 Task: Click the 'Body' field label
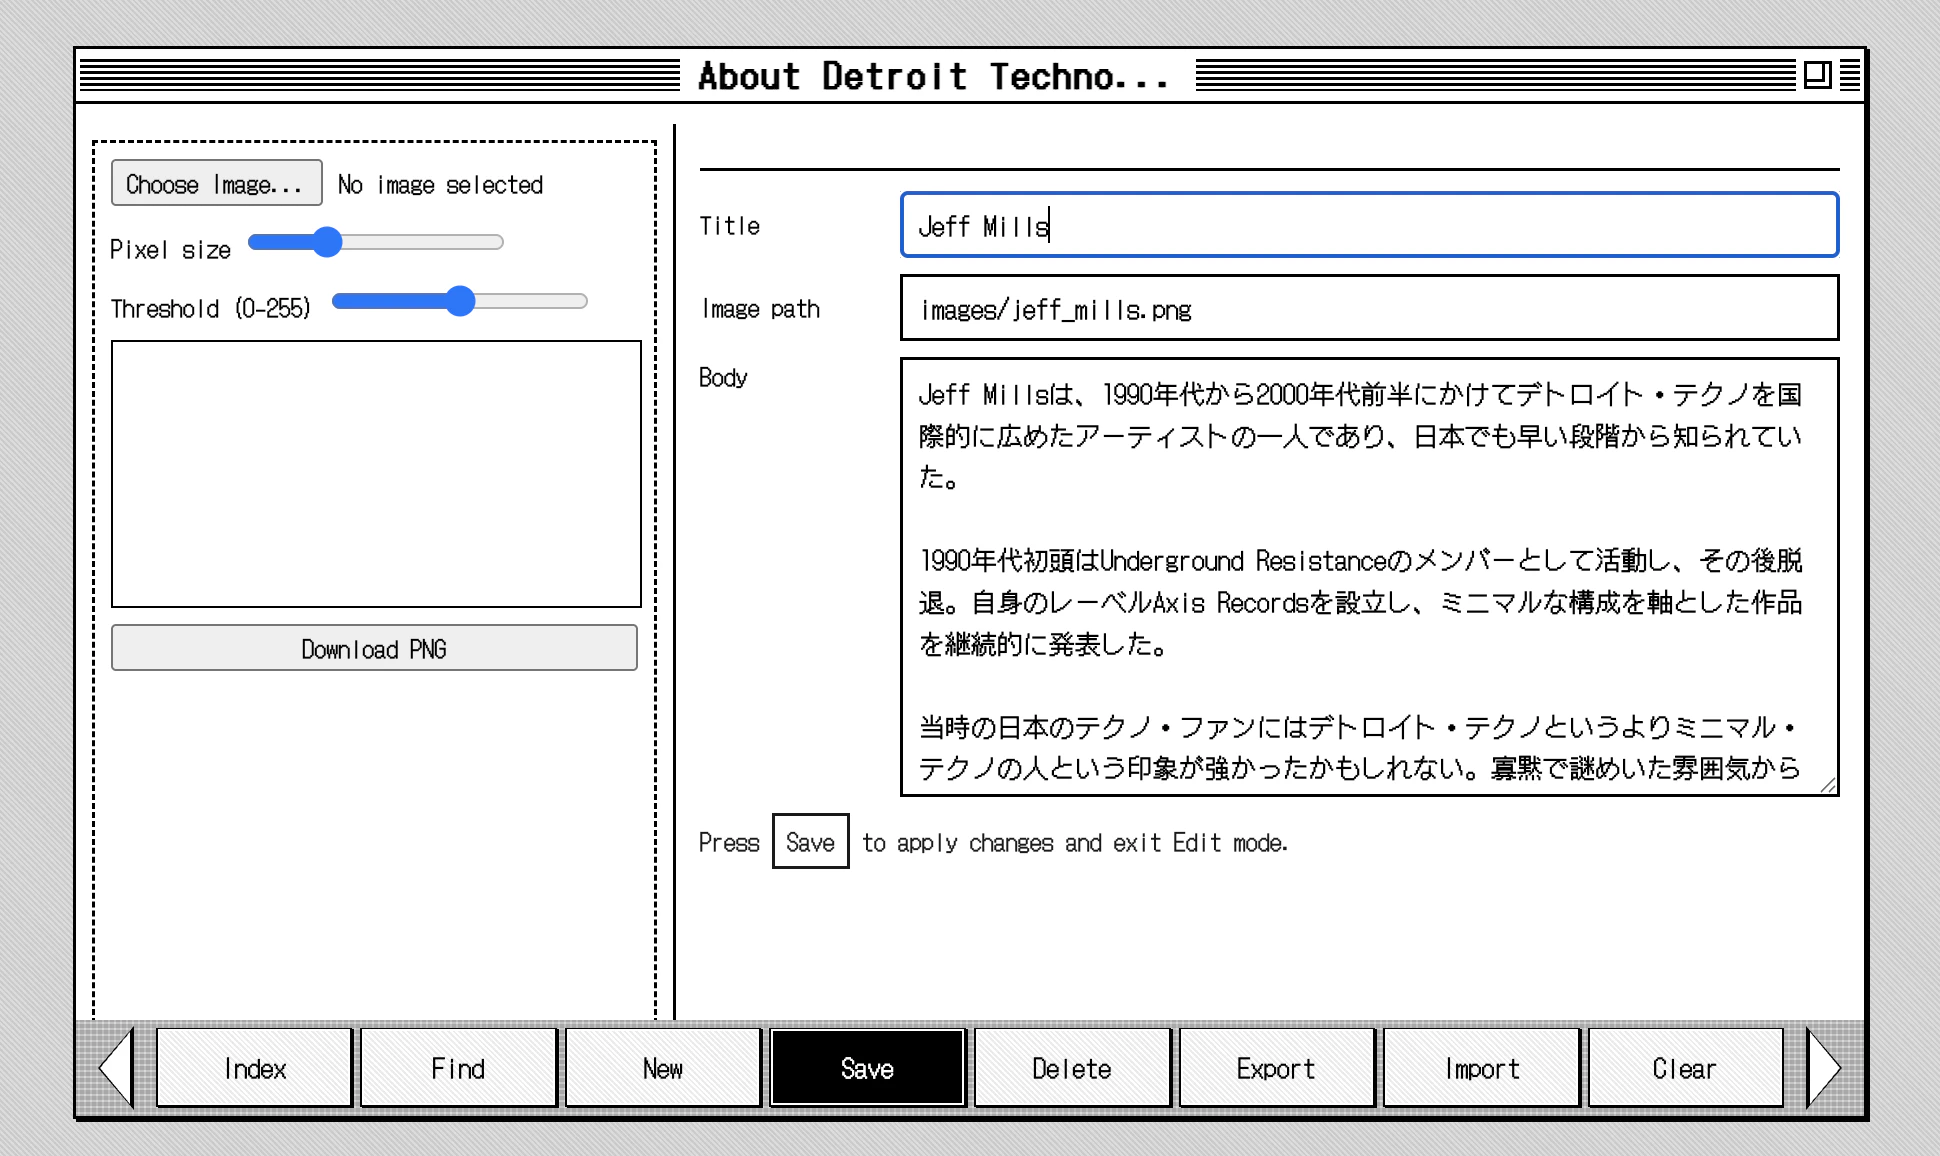click(723, 377)
